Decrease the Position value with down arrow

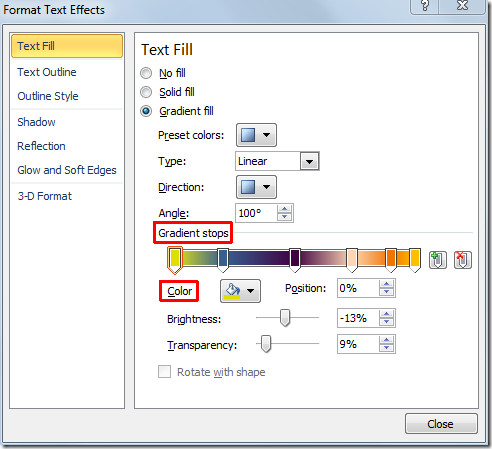[386, 292]
